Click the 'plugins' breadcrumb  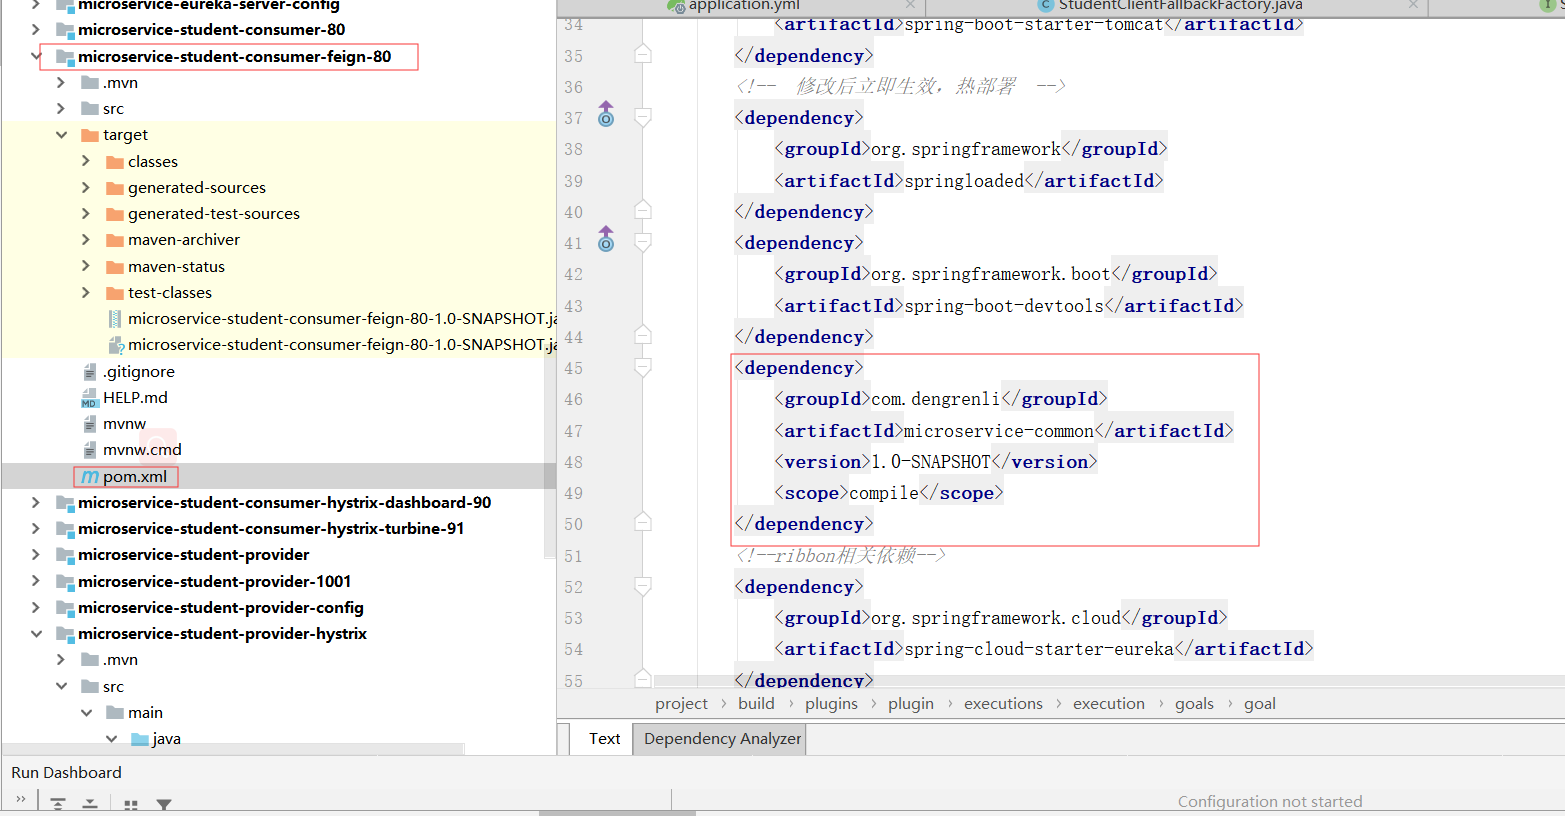coord(831,704)
